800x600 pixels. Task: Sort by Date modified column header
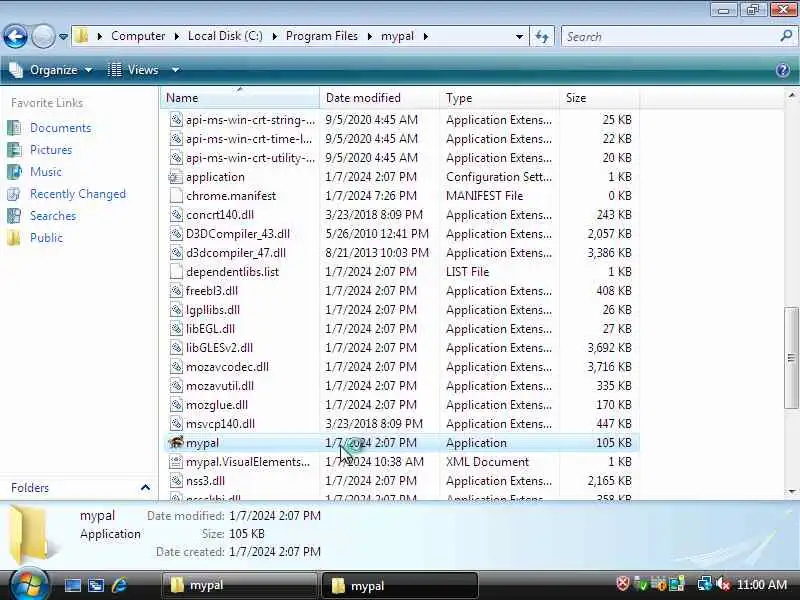pos(380,97)
